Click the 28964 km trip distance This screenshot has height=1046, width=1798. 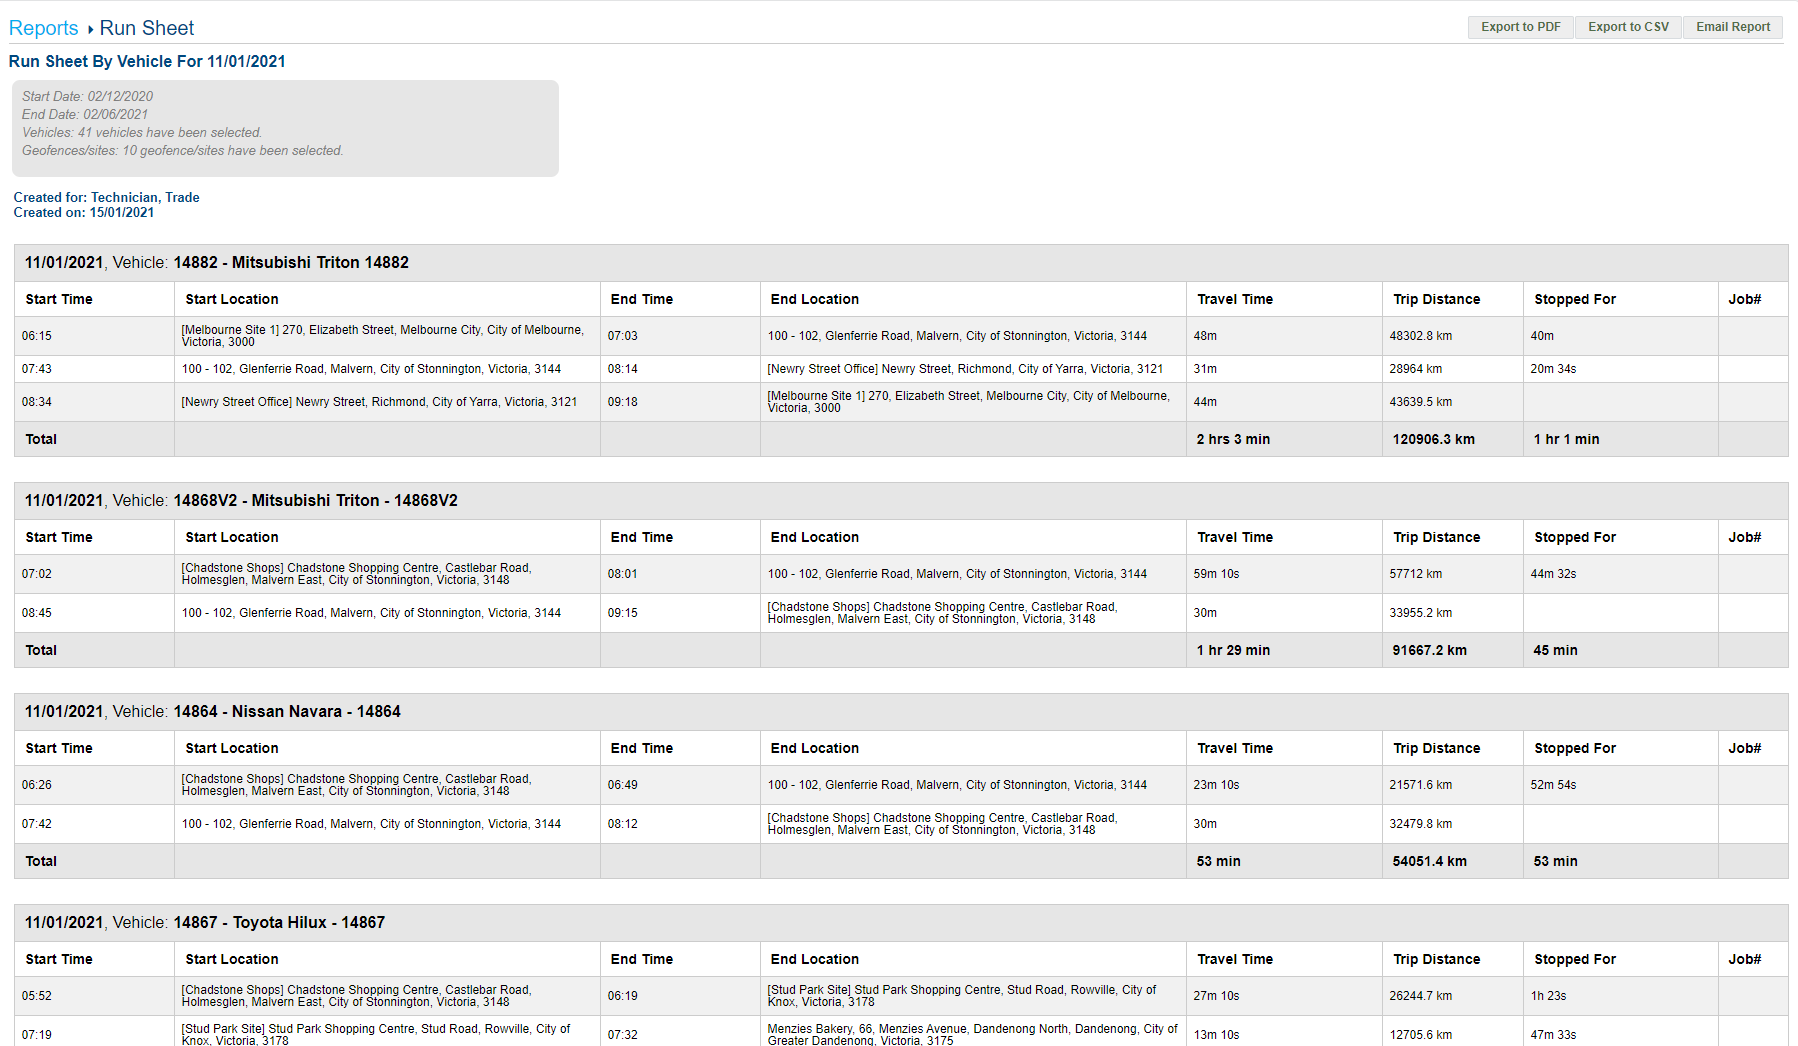(x=1416, y=369)
